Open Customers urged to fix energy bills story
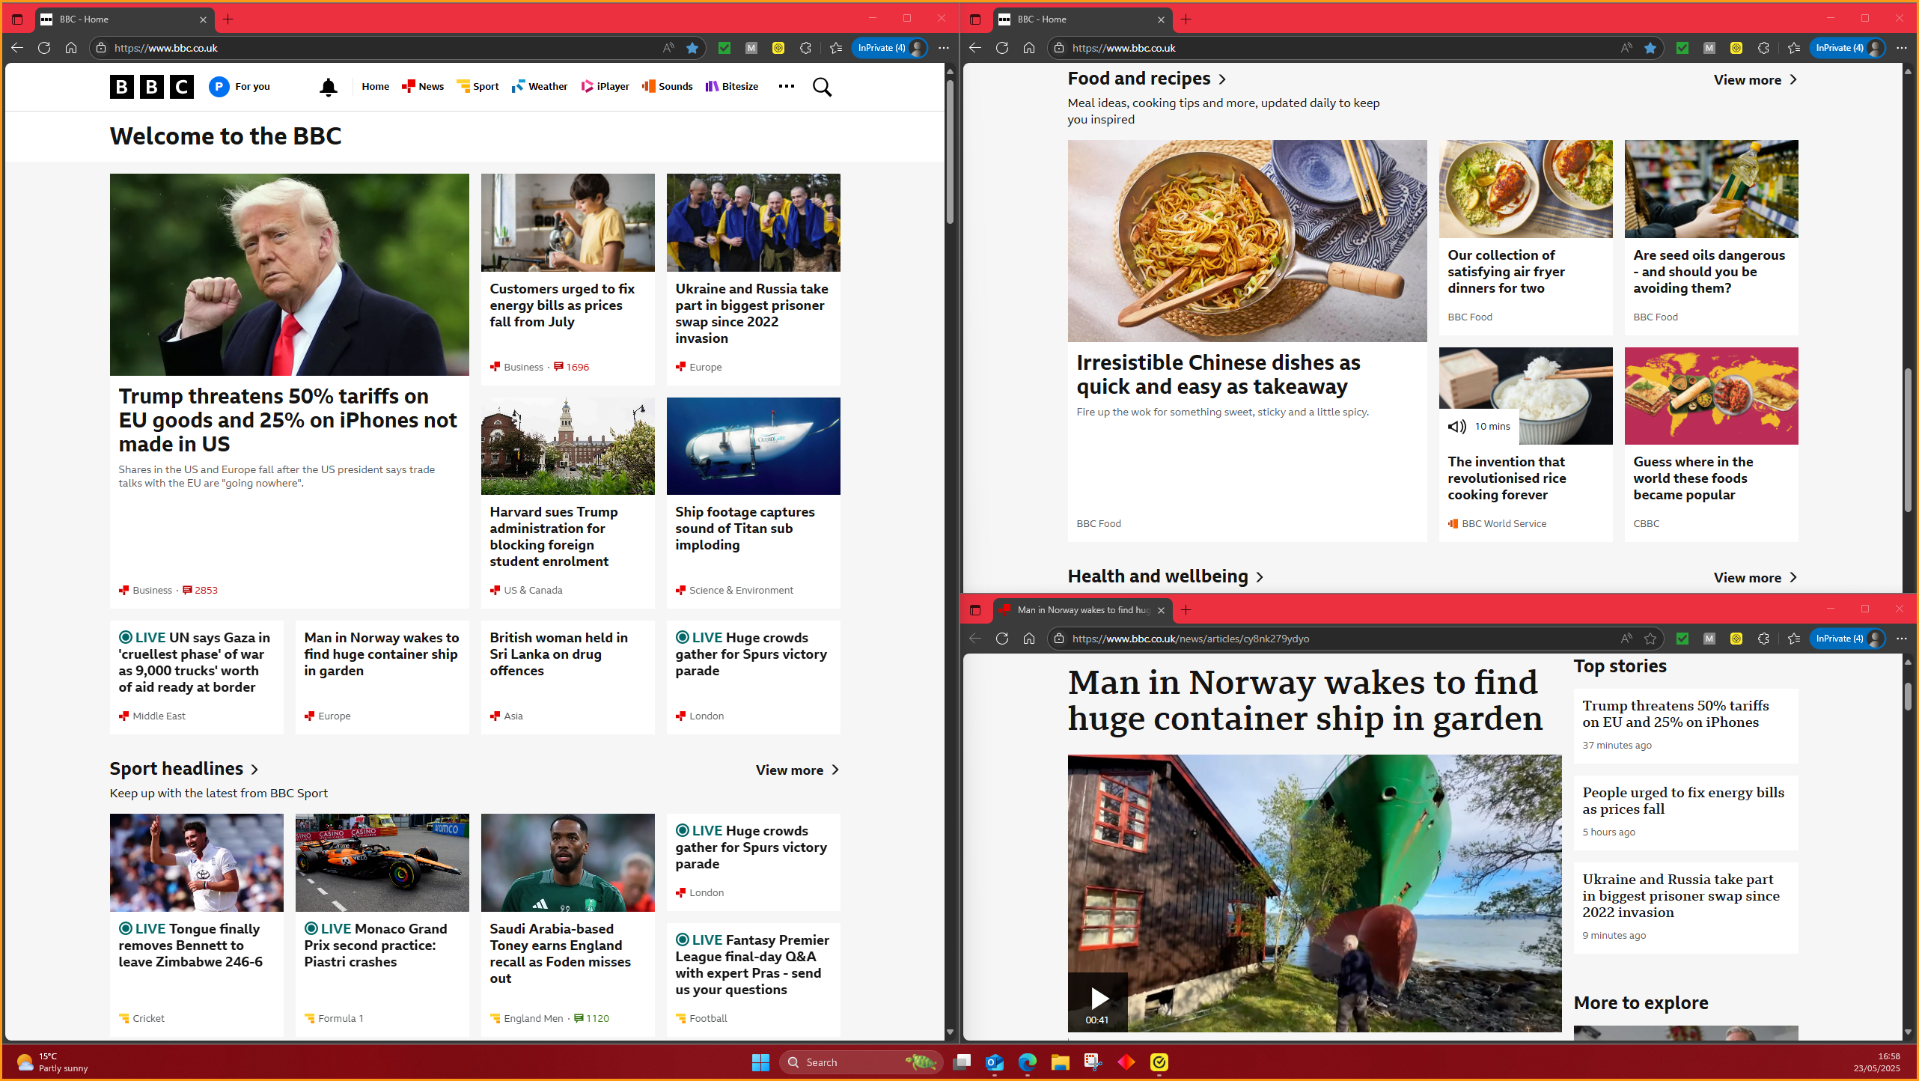This screenshot has width=1919, height=1081. (x=562, y=305)
